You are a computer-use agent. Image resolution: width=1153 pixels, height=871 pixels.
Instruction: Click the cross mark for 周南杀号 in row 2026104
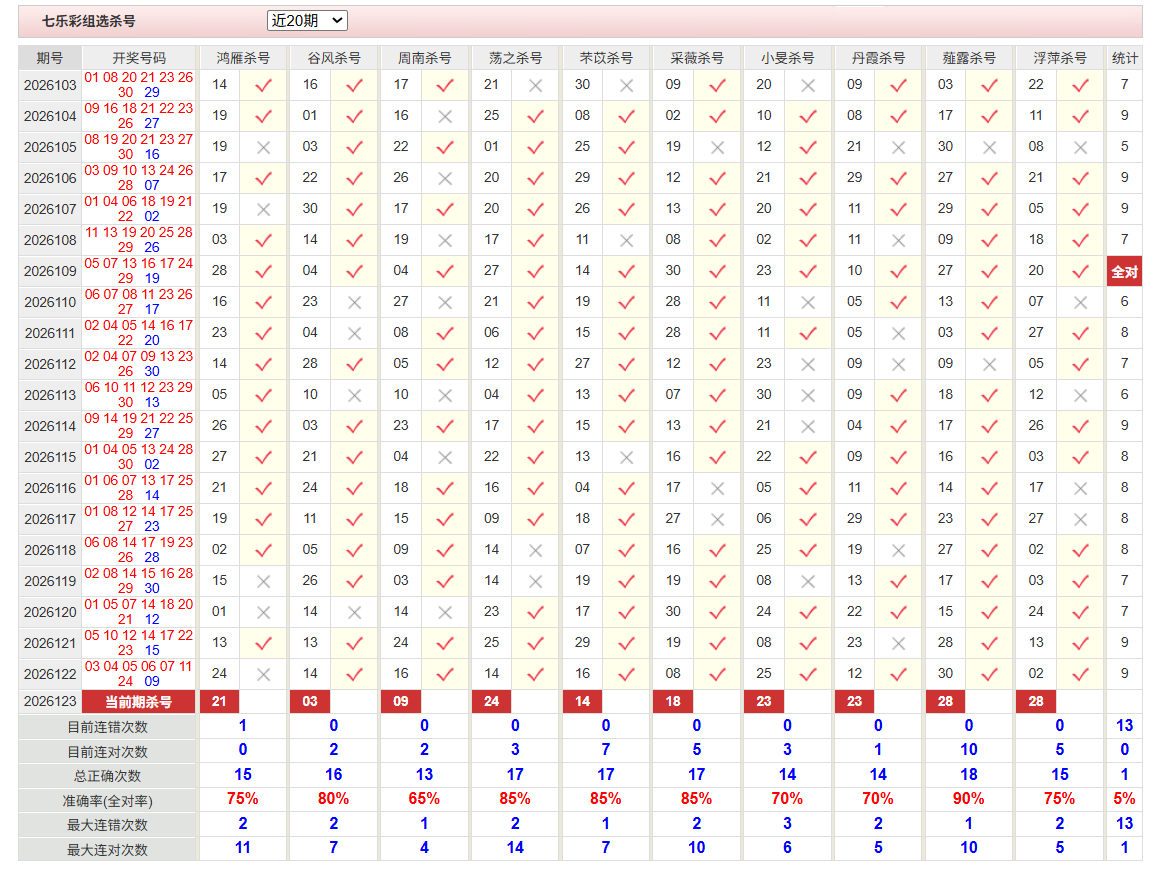click(x=445, y=116)
